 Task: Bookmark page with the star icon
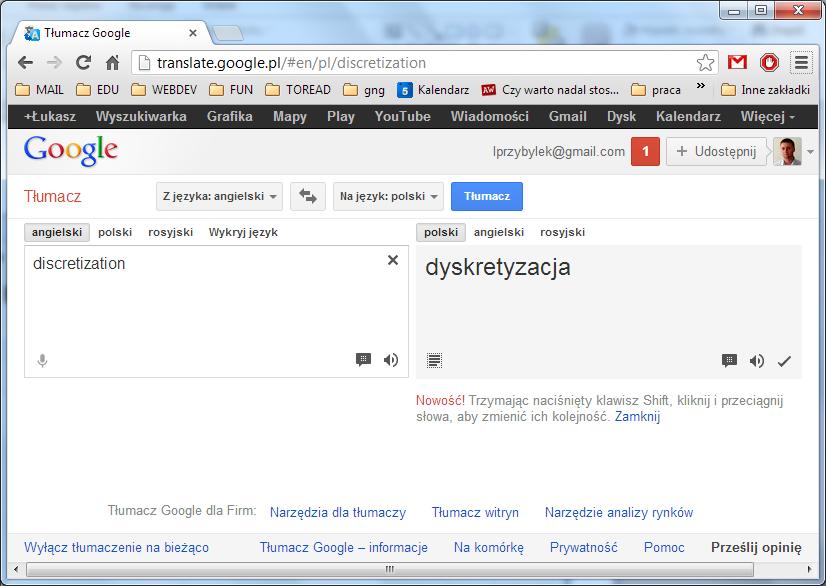click(705, 63)
